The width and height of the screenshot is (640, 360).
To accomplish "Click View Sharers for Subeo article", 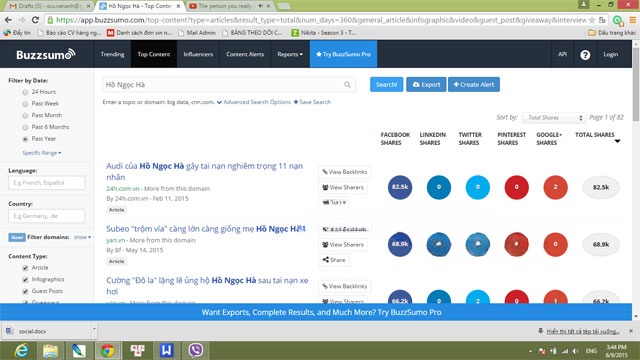I will point(343,244).
